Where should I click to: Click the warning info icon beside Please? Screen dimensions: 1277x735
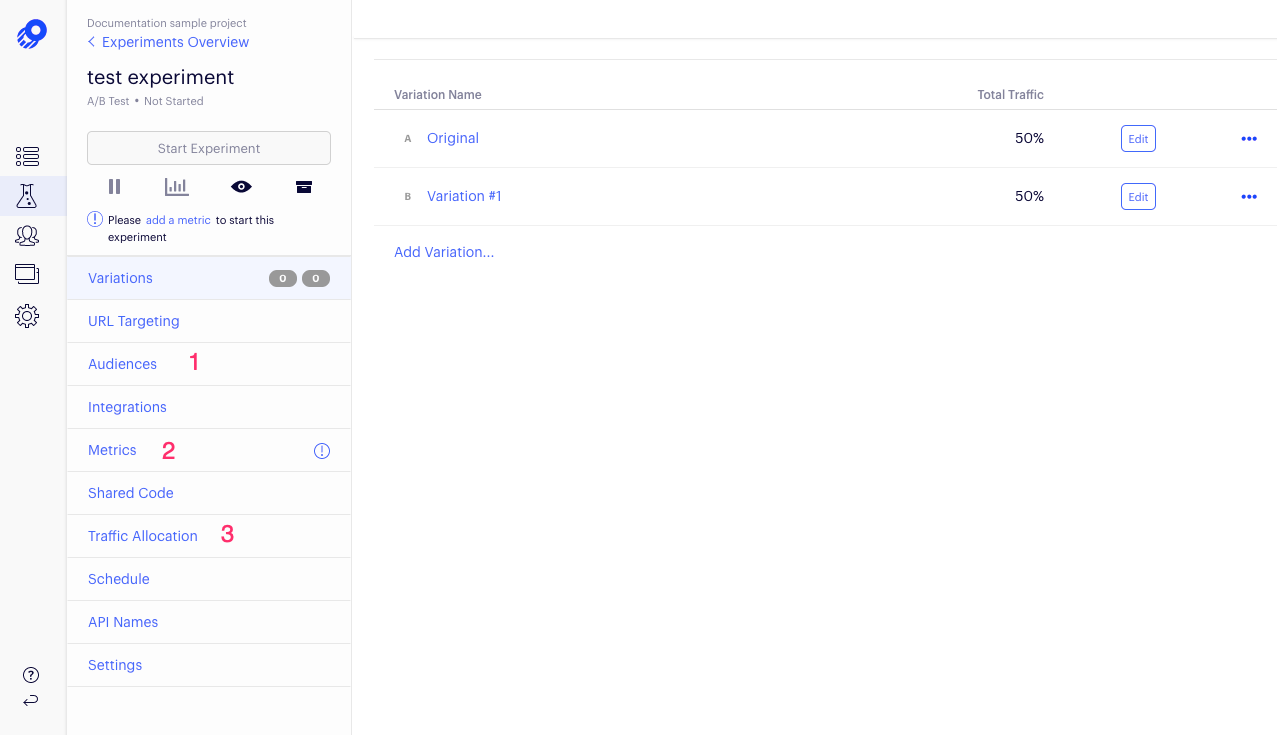tap(95, 219)
